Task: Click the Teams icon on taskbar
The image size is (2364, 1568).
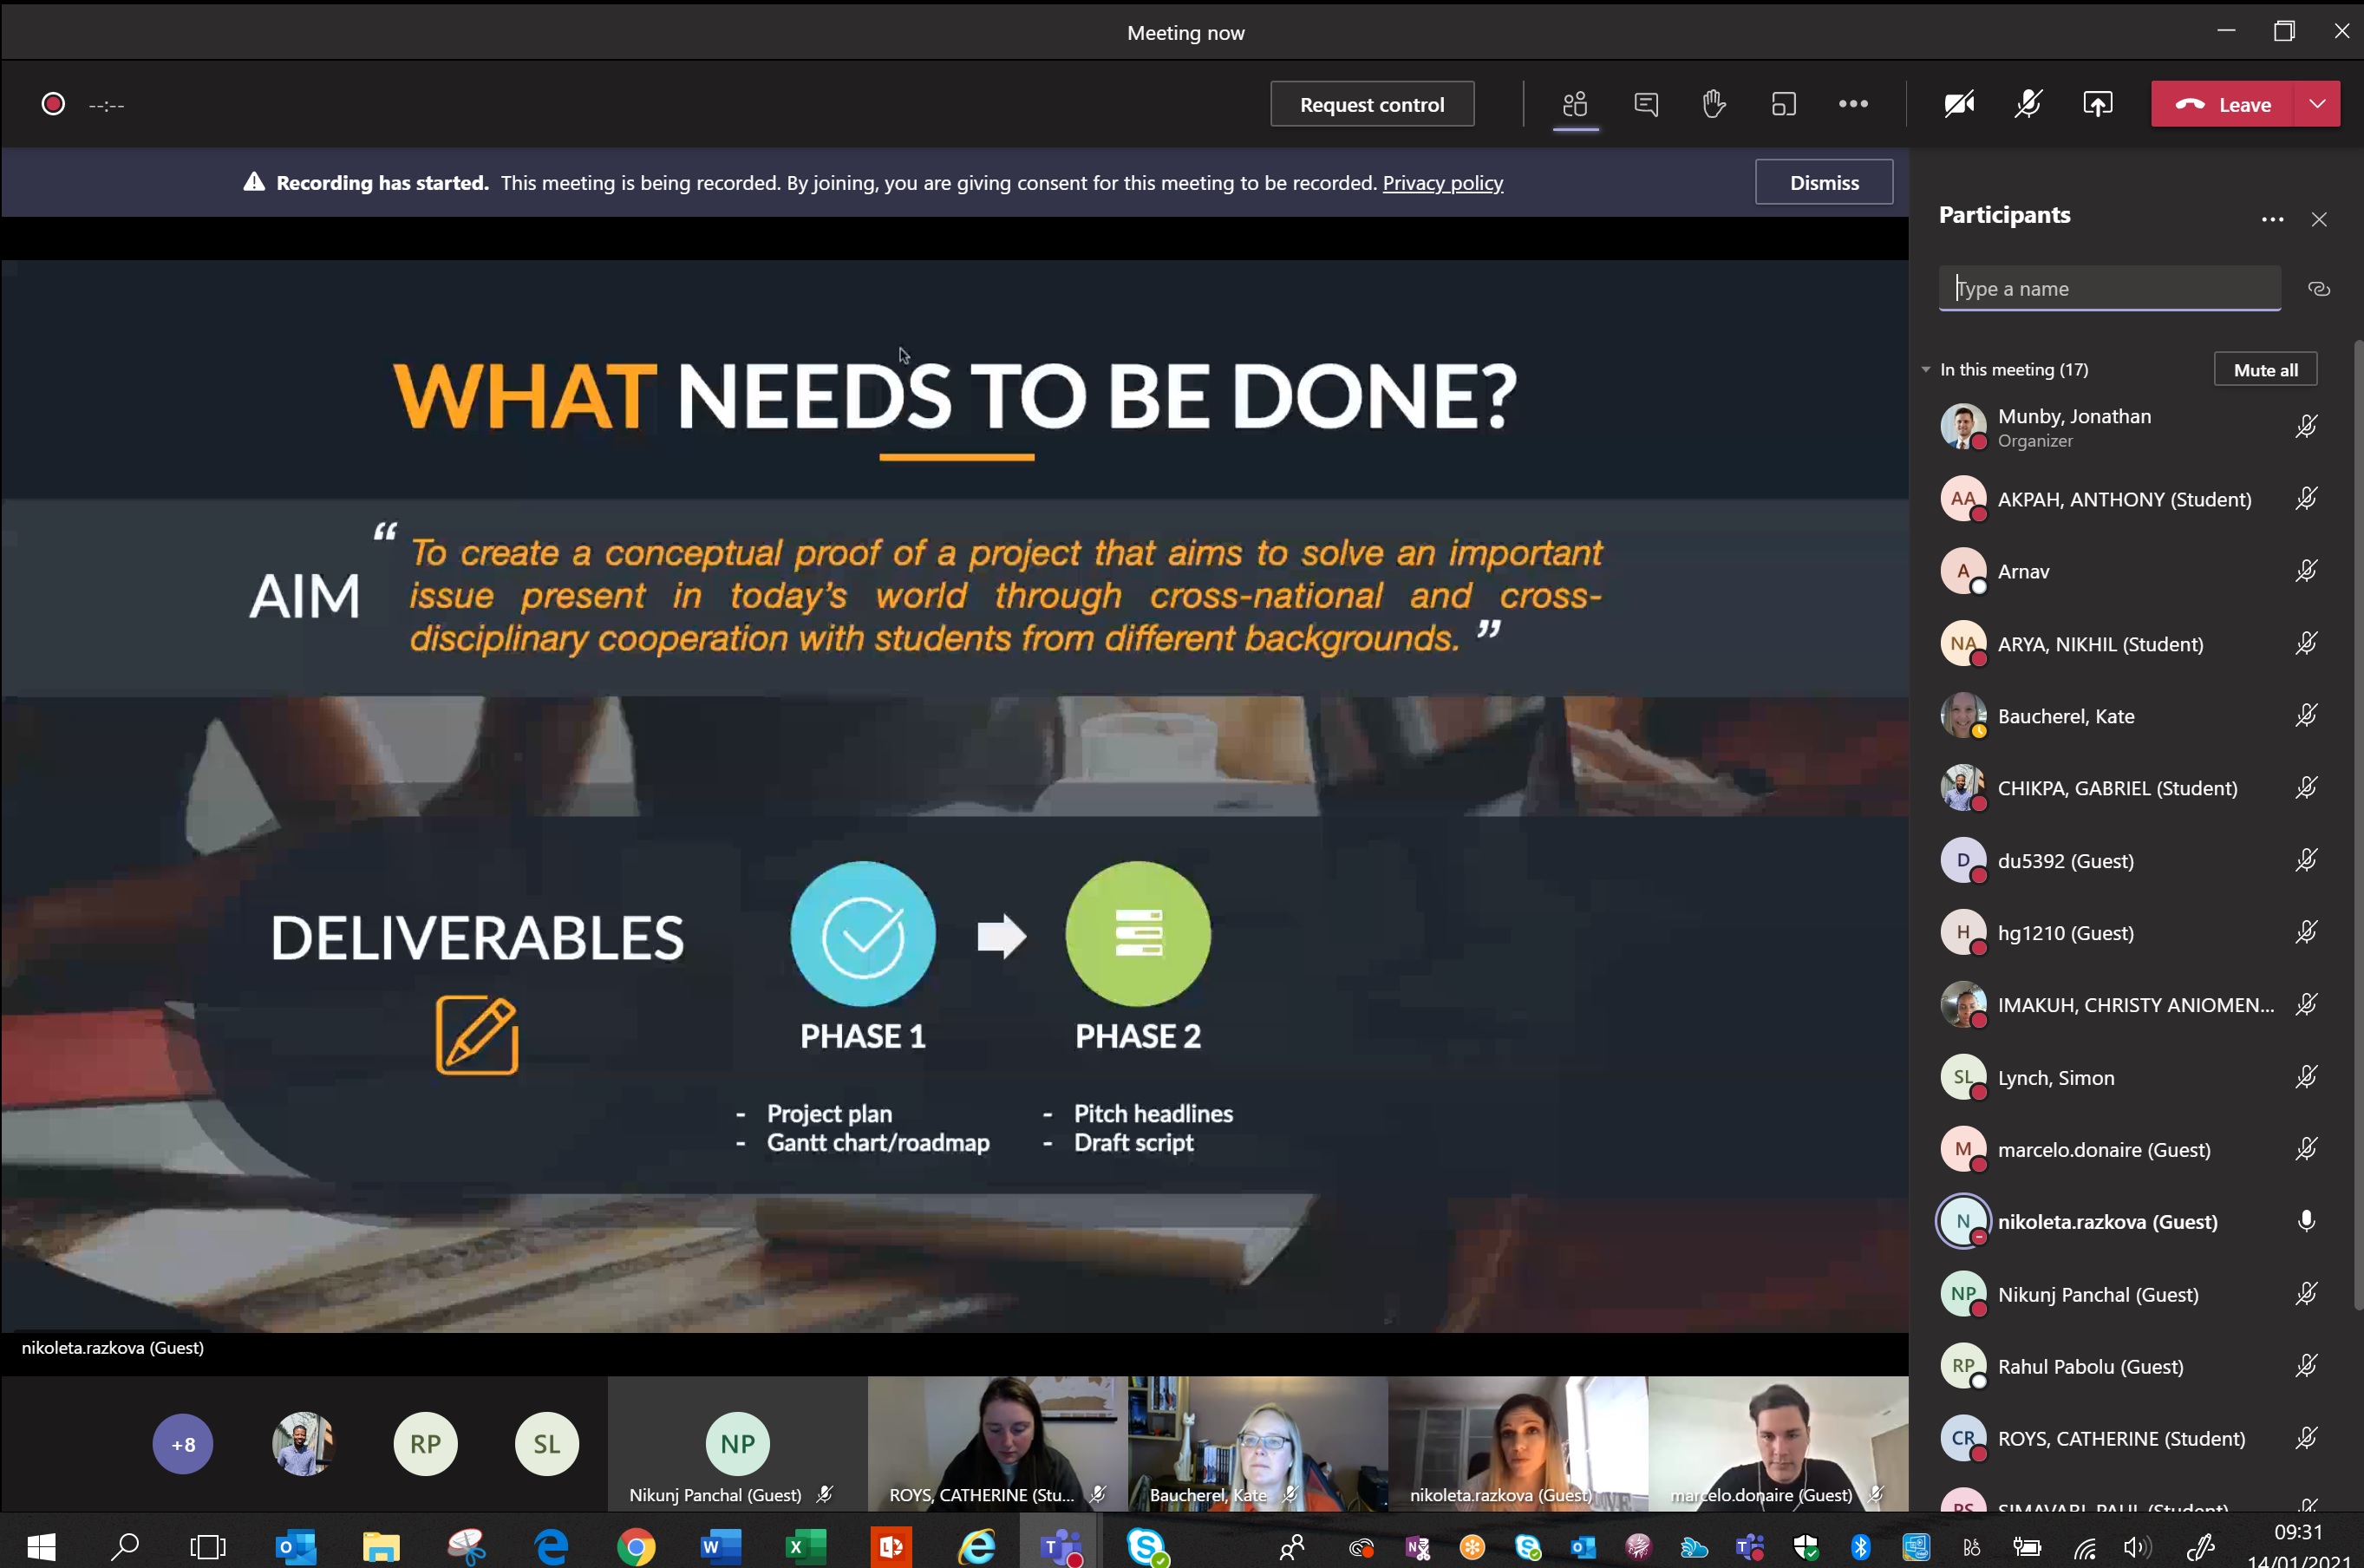Action: click(x=1060, y=1546)
